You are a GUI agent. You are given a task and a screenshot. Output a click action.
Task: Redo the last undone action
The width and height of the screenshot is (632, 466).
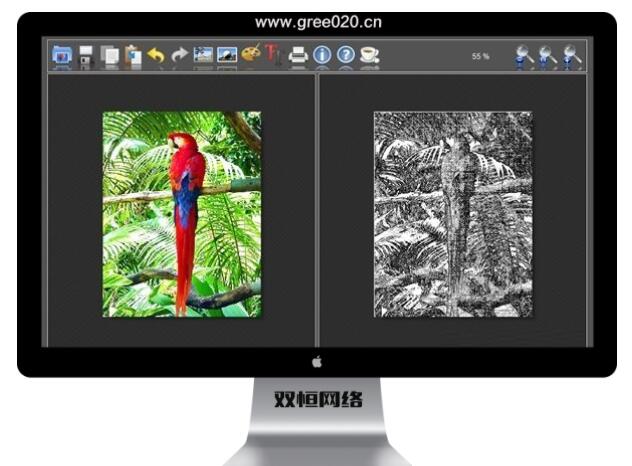coord(179,56)
